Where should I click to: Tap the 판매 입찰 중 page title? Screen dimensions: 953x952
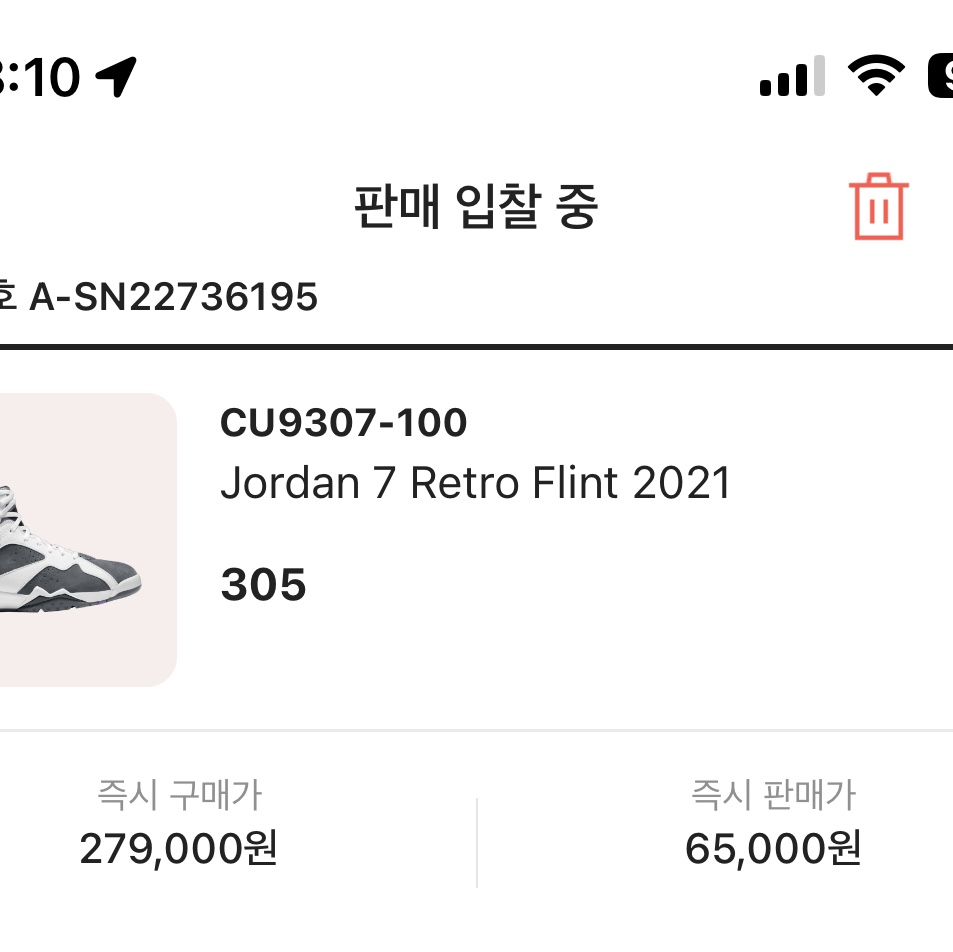coord(476,207)
